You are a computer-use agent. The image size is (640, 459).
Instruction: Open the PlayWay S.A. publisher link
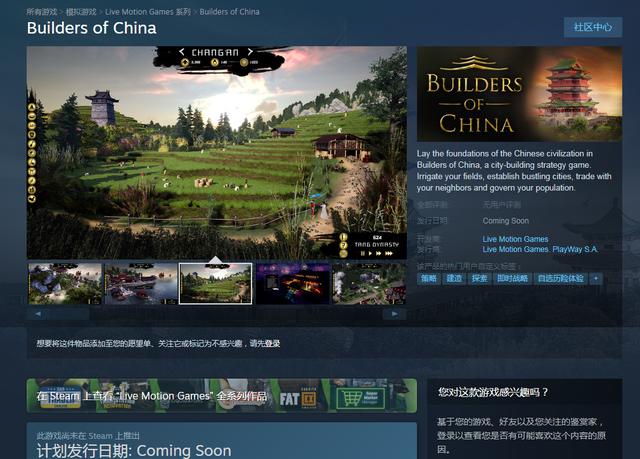pyautogui.click(x=575, y=249)
